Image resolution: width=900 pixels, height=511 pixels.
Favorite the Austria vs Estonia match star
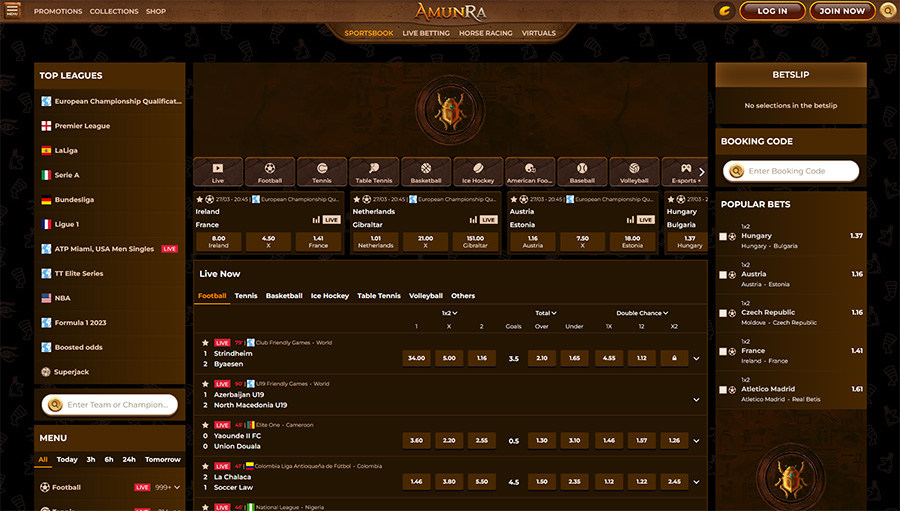514,199
